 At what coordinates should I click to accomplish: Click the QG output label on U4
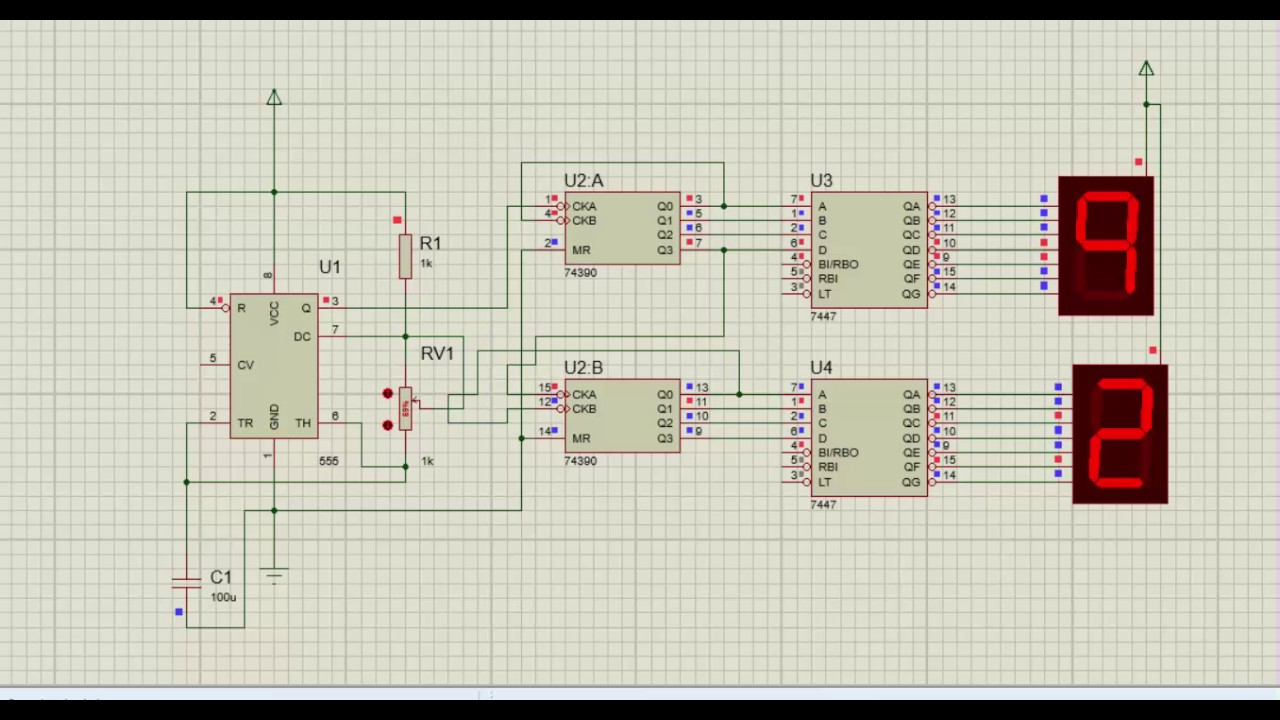[911, 482]
